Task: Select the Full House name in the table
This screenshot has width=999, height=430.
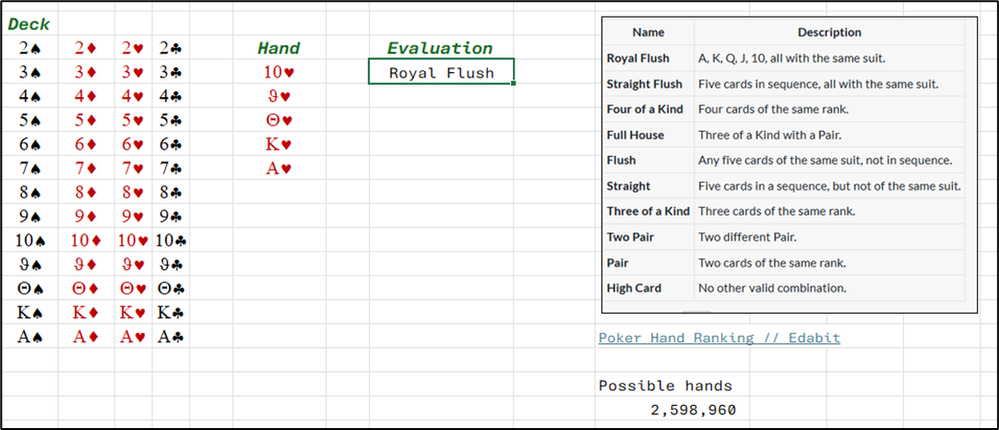Action: pos(635,135)
